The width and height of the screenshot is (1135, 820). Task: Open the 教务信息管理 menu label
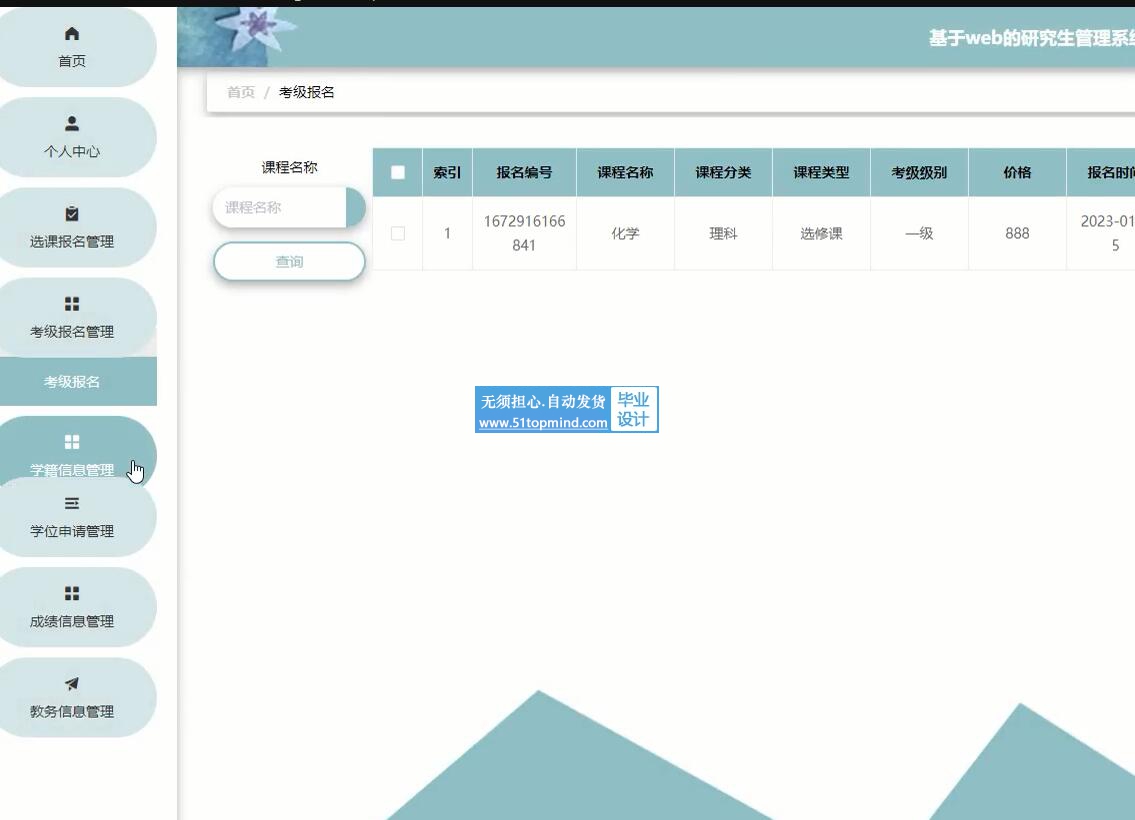(72, 712)
